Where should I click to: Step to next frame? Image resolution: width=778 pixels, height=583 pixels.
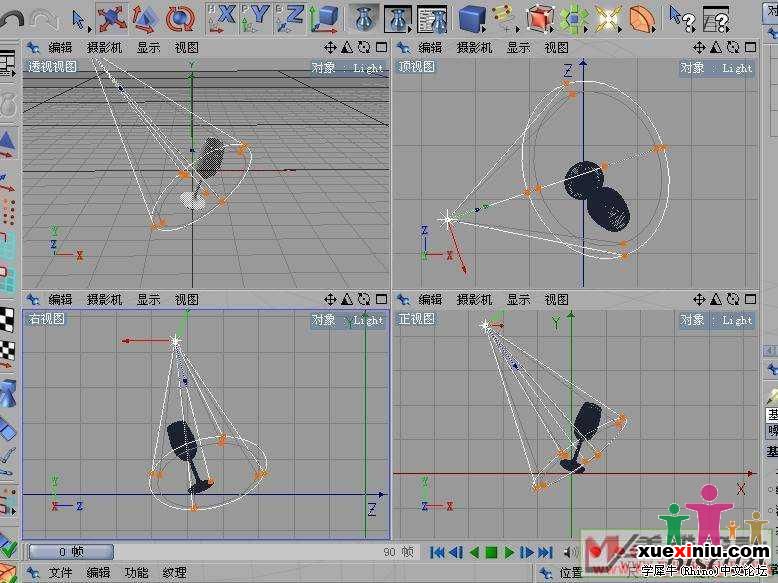click(x=526, y=552)
